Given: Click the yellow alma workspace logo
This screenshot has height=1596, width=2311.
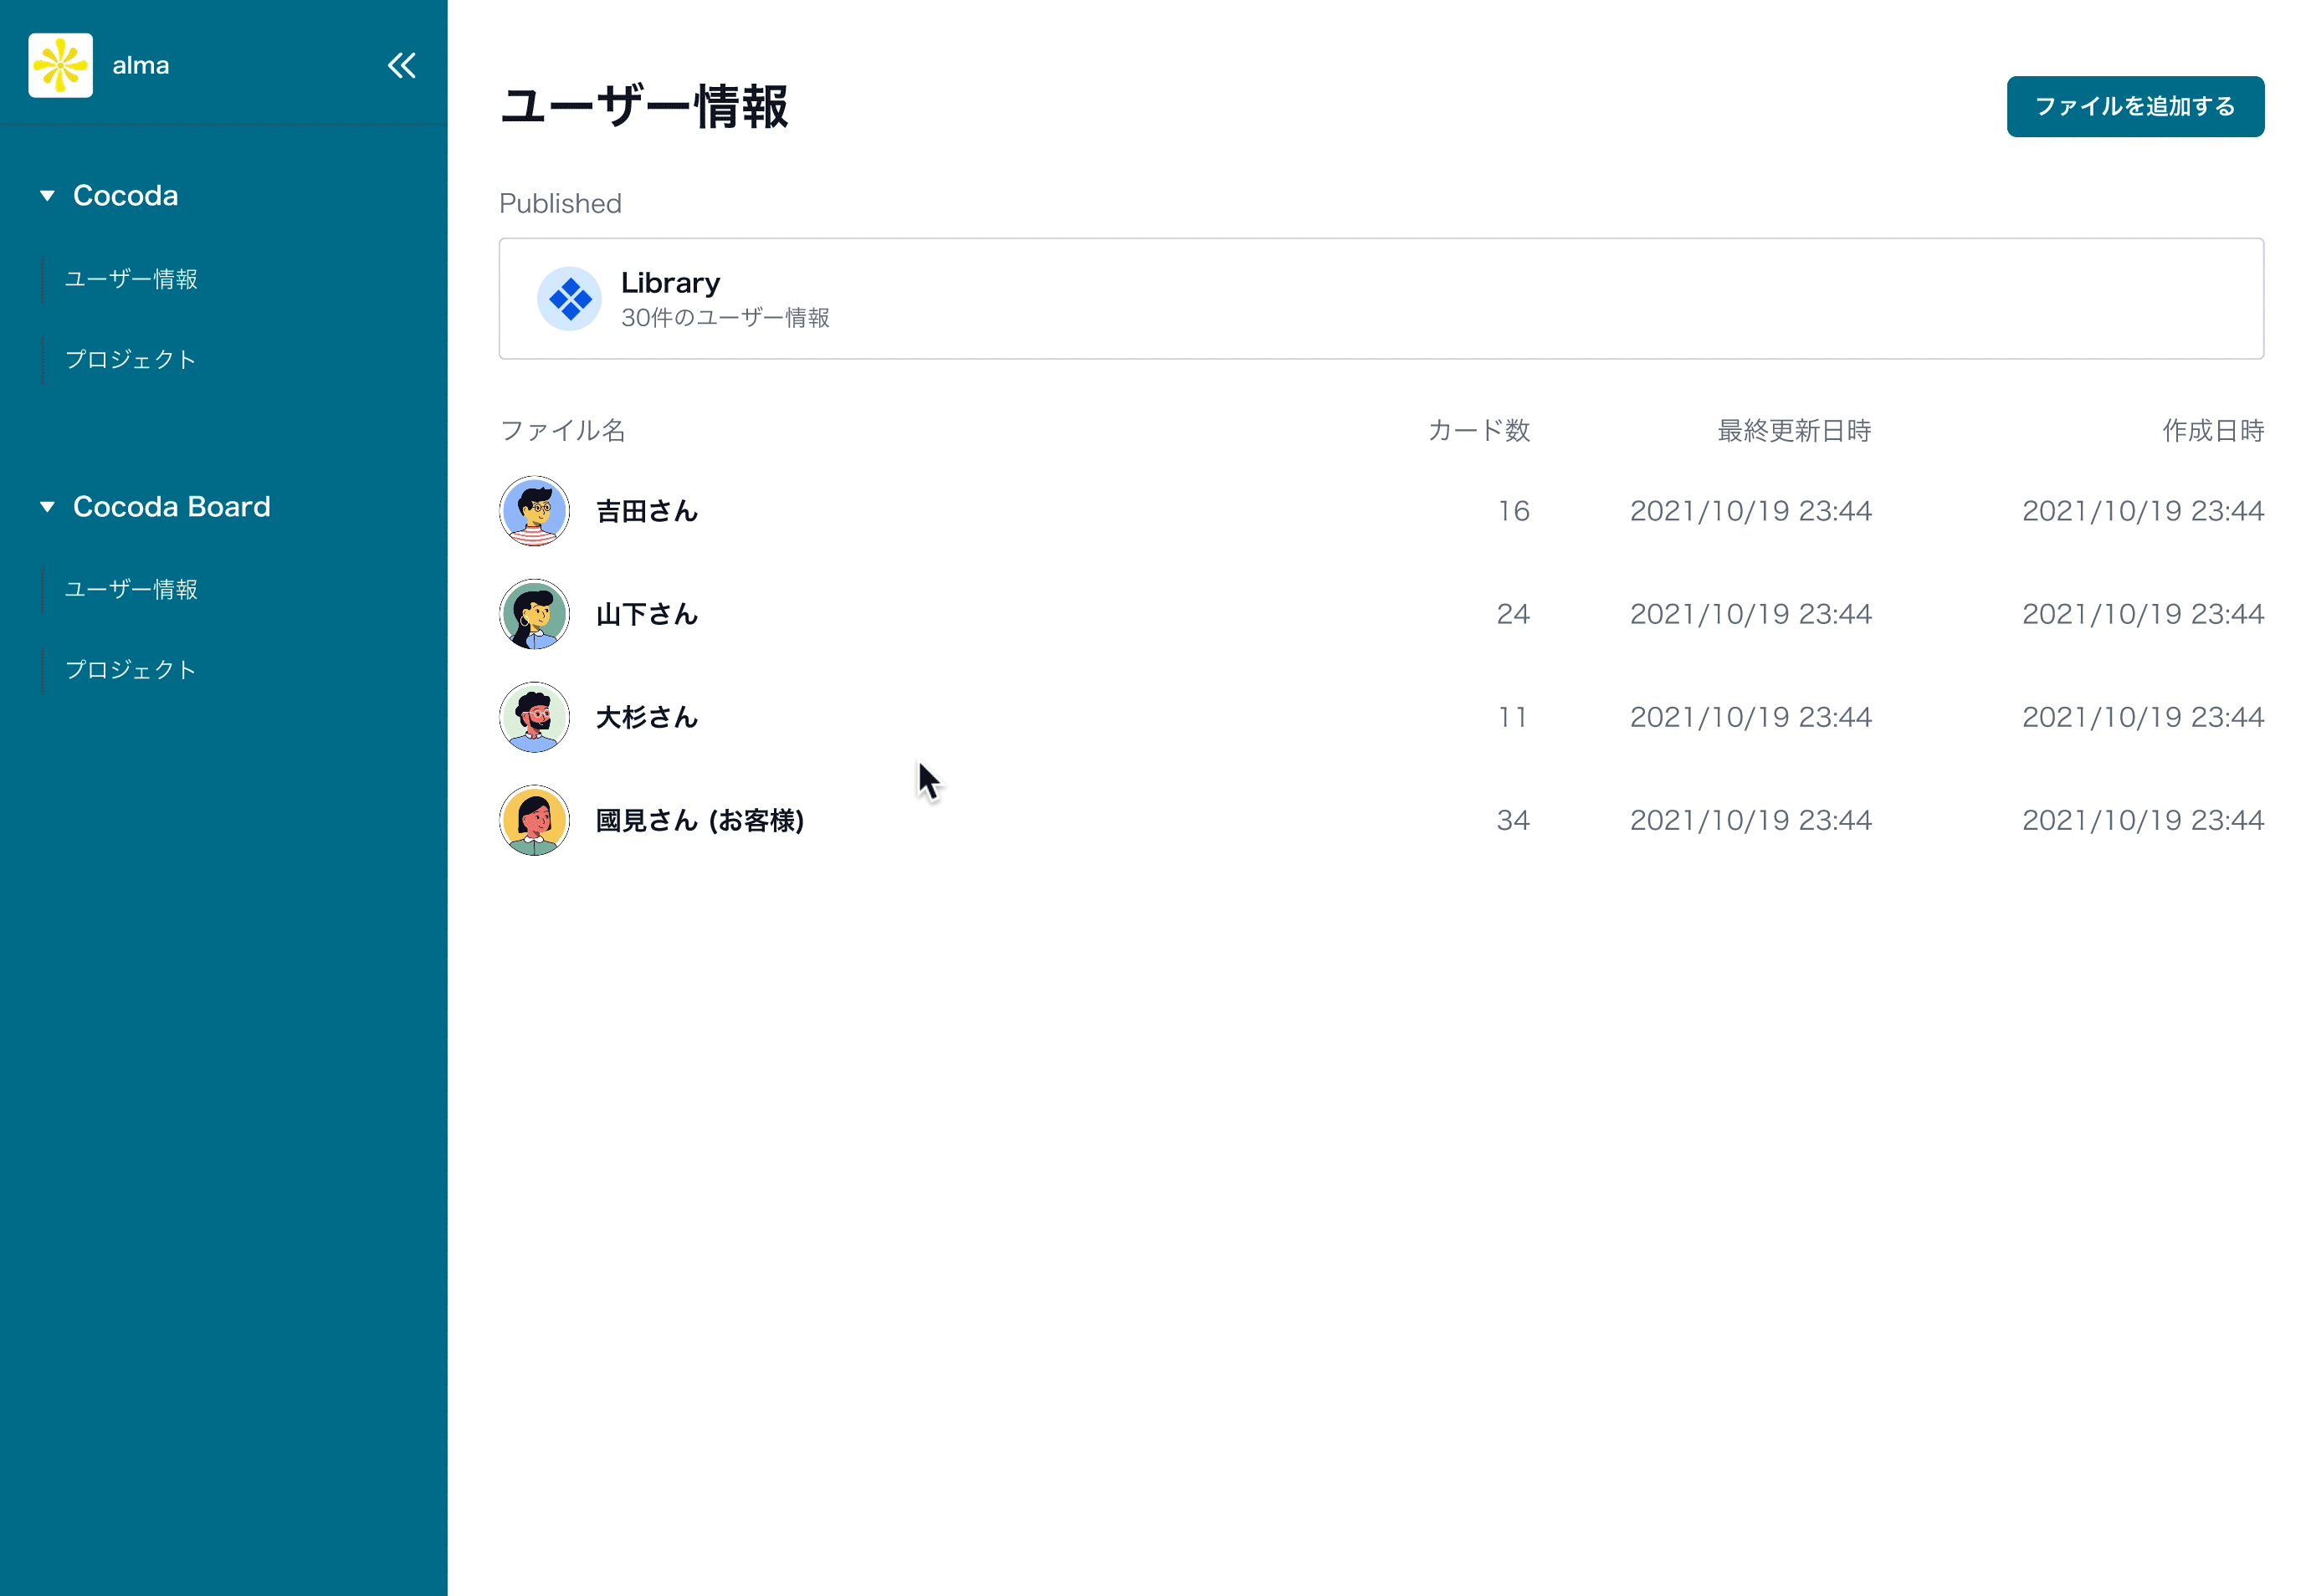Looking at the screenshot, I should (x=60, y=66).
